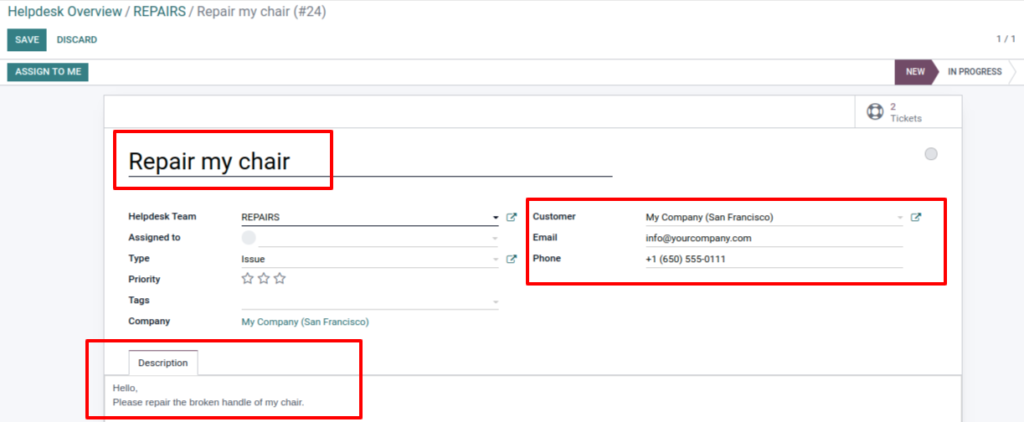Open Type field external link icon
Image resolution: width=1024 pixels, height=422 pixels.
click(x=511, y=259)
